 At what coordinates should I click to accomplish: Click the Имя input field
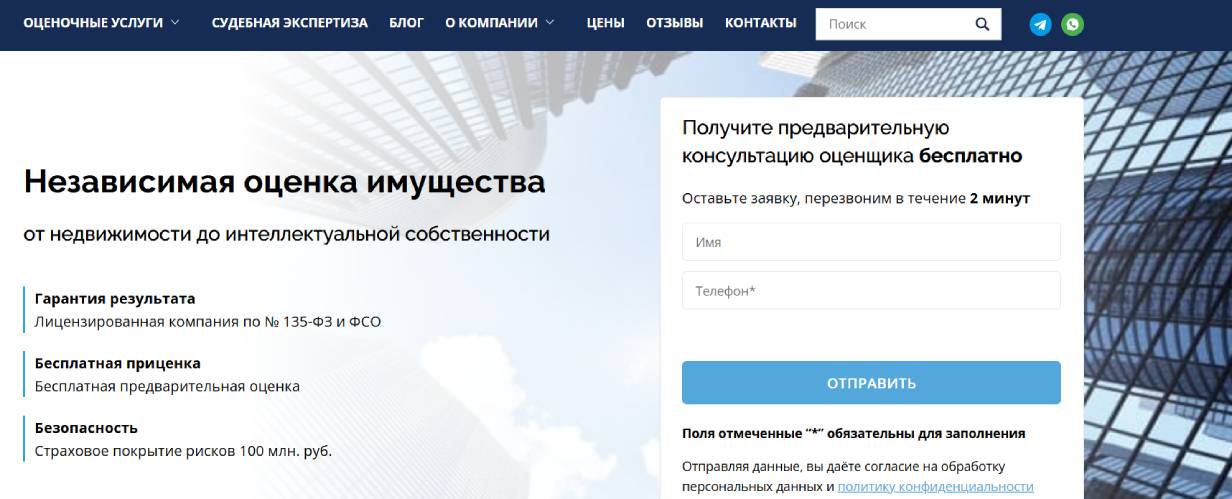coord(871,242)
